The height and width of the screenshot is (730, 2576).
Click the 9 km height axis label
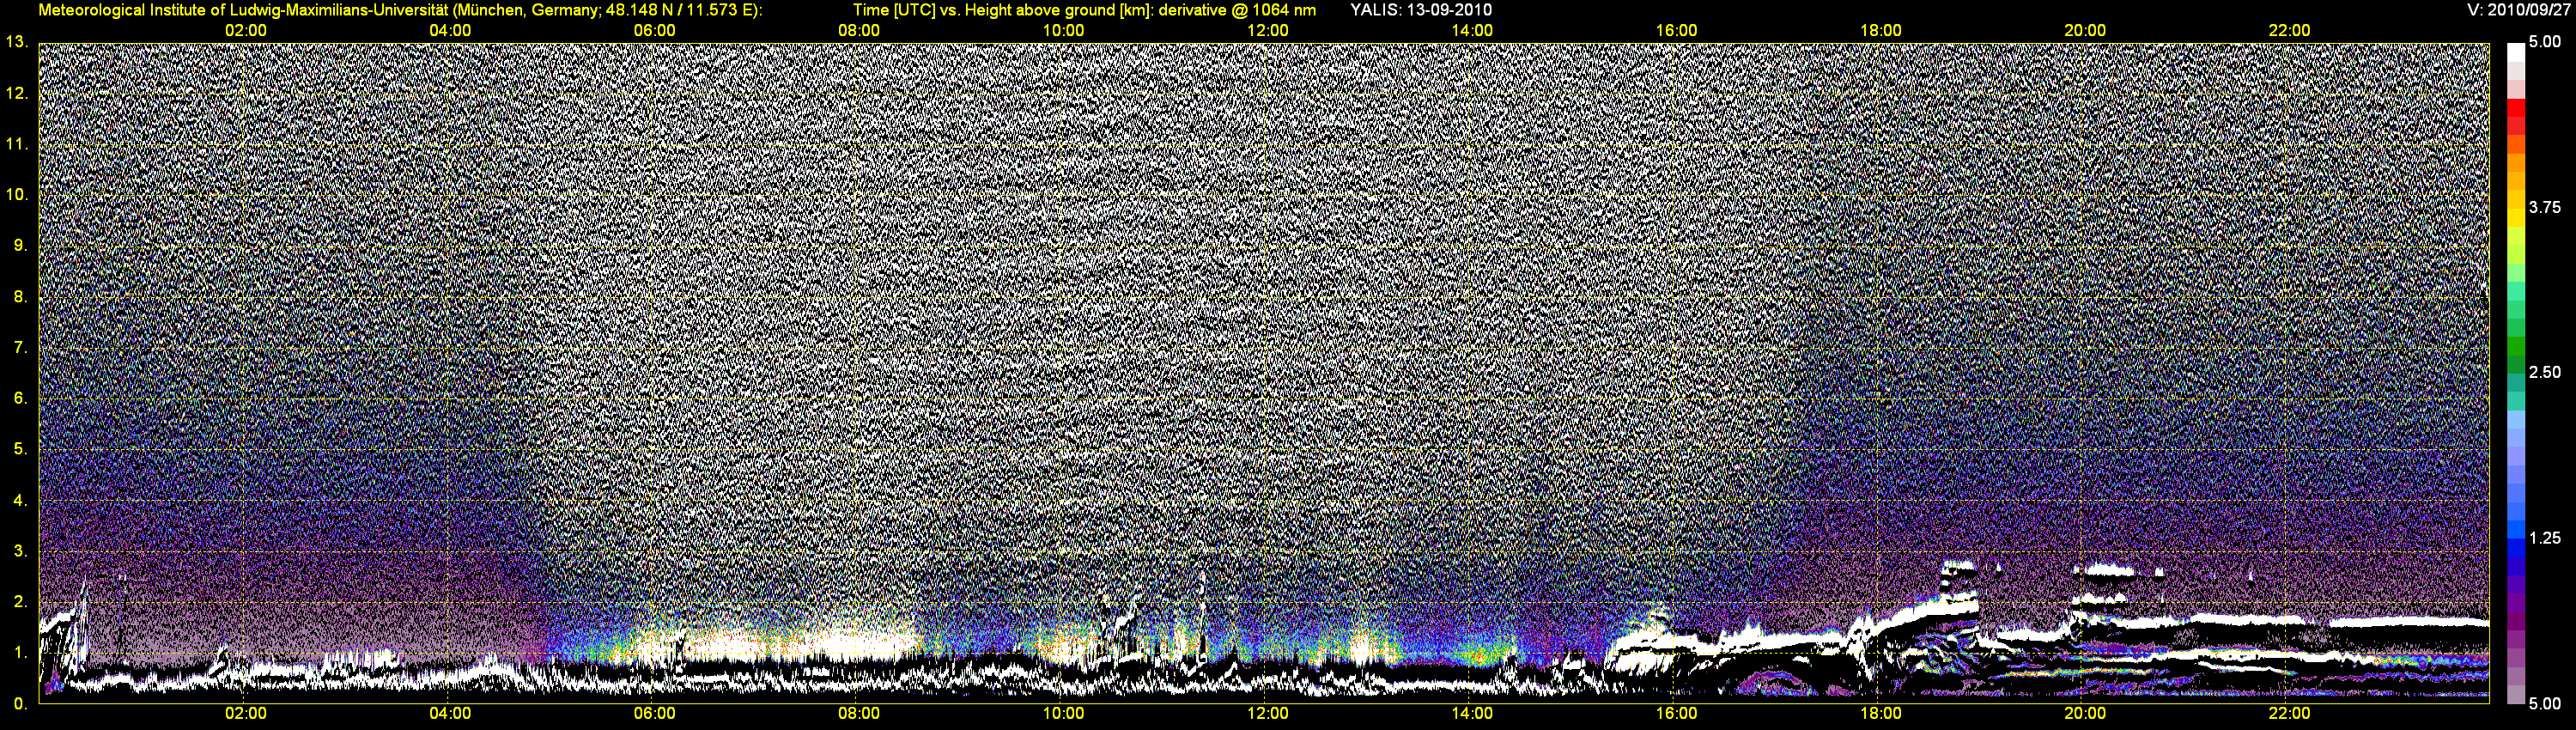pyautogui.click(x=20, y=246)
